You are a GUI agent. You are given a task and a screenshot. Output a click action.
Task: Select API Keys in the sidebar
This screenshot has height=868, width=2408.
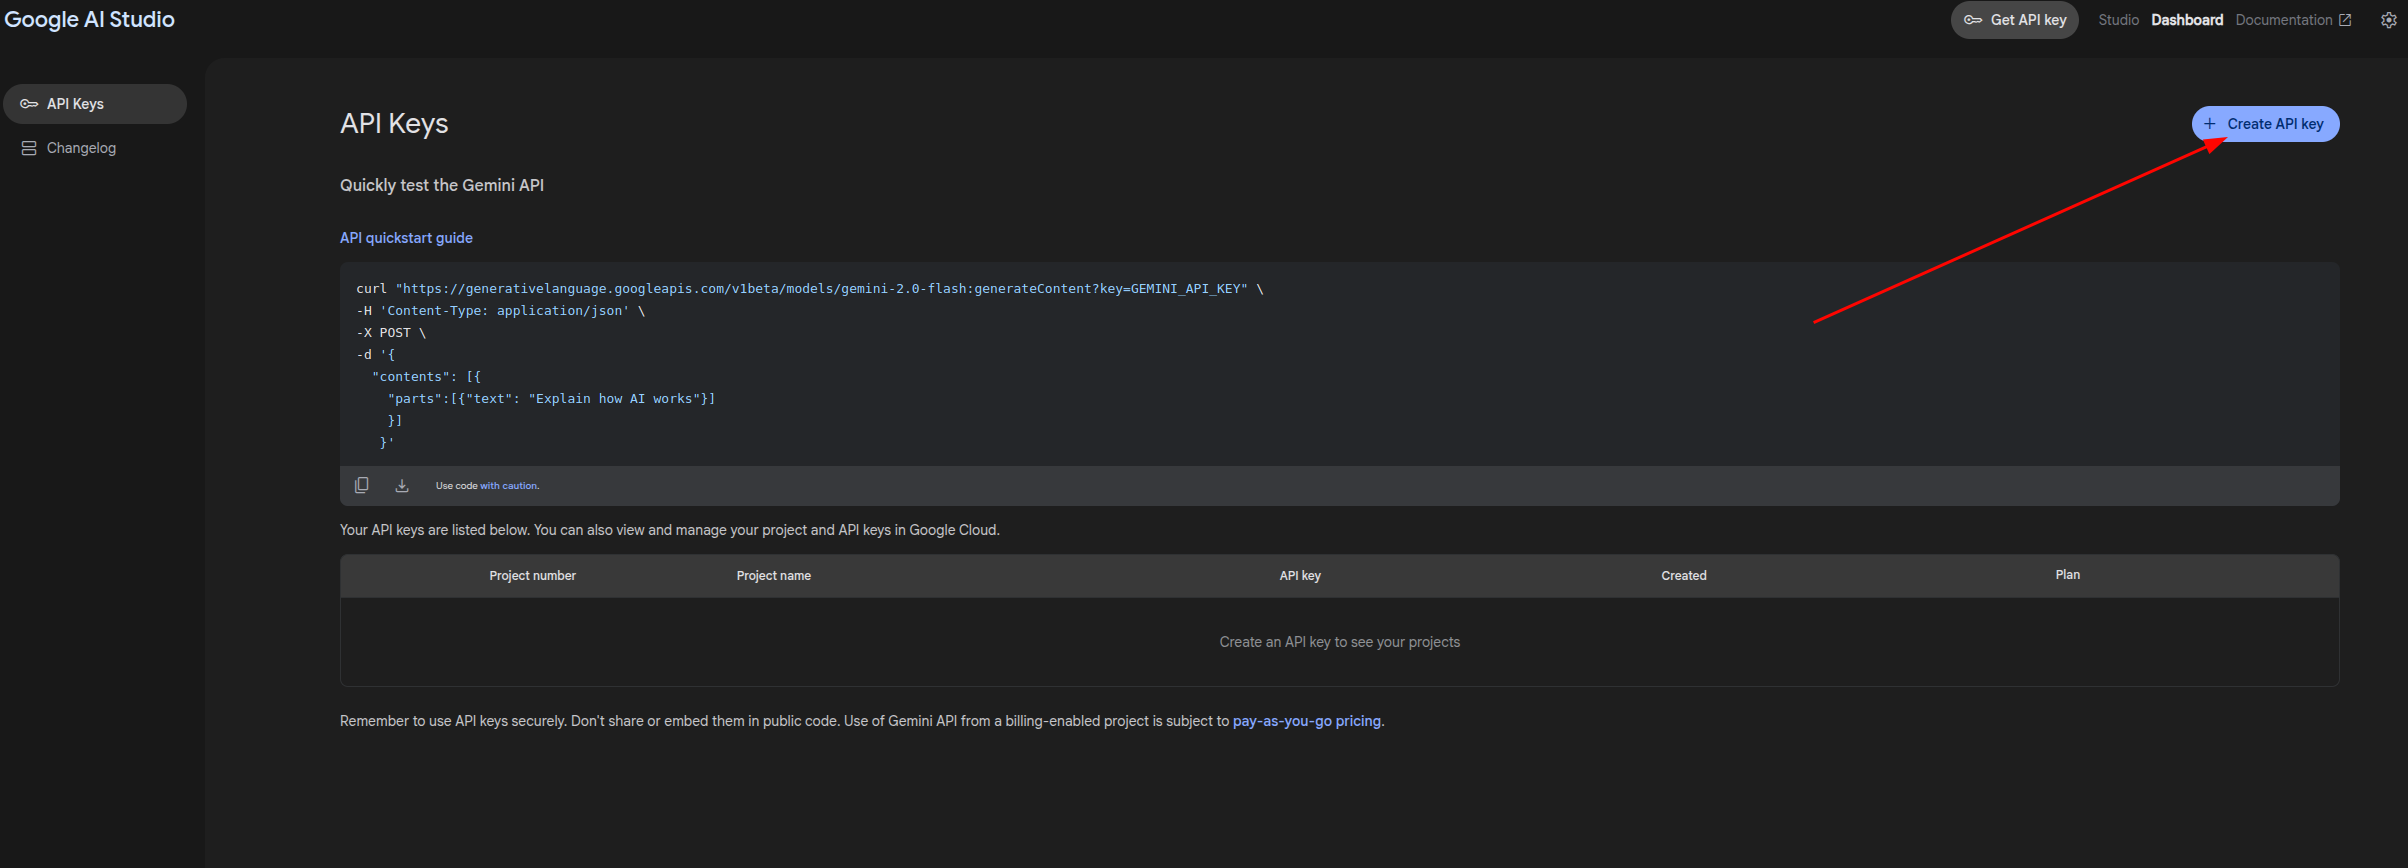(95, 104)
